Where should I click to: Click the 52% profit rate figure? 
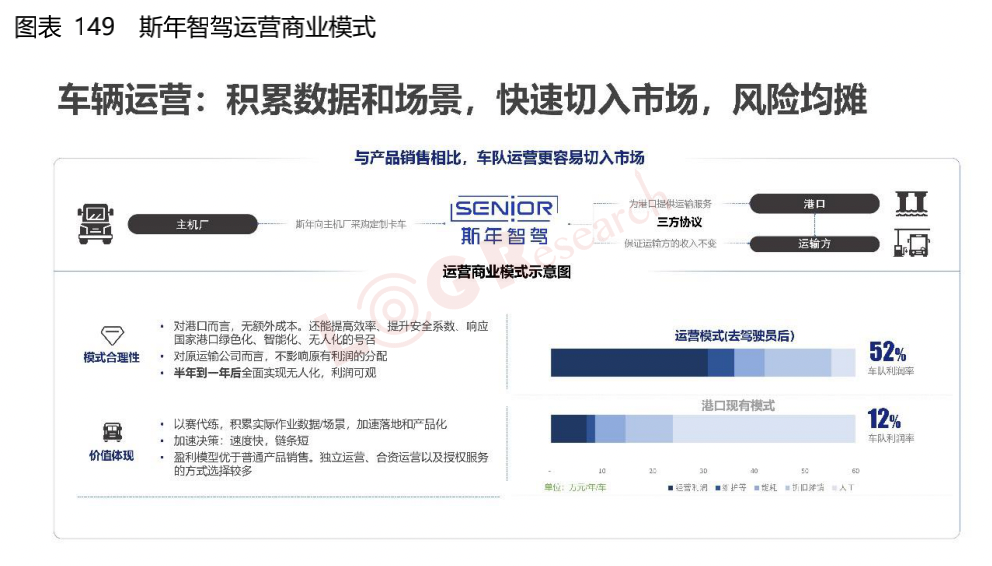pos(887,352)
